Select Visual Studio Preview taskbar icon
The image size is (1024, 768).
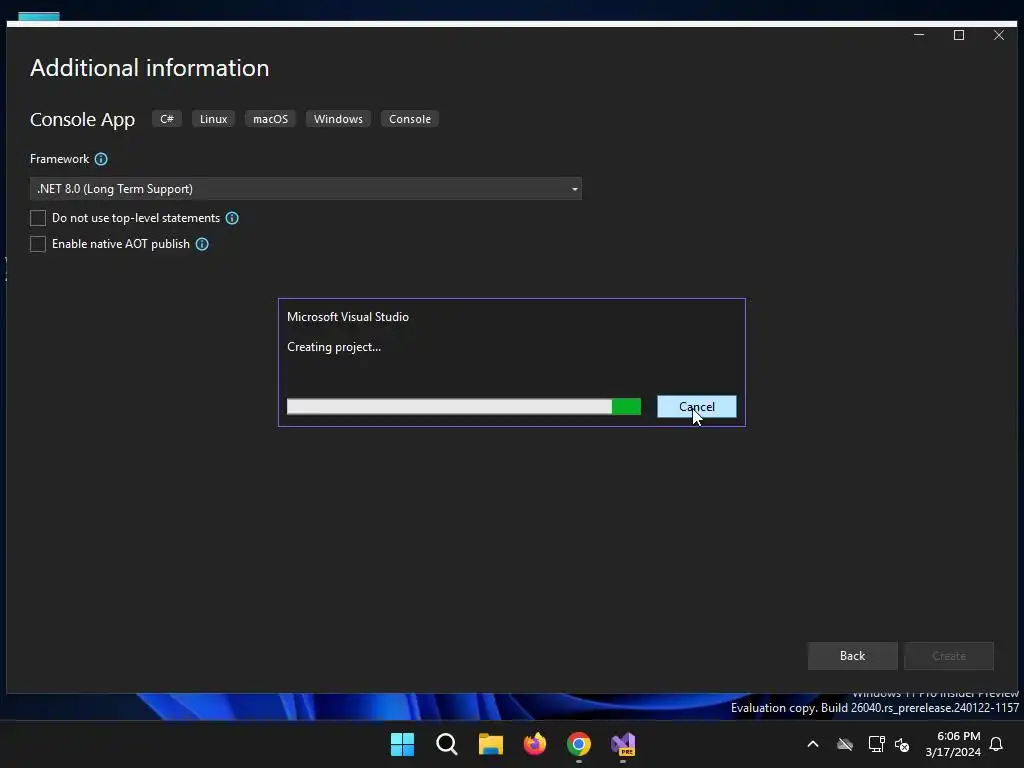pos(623,744)
